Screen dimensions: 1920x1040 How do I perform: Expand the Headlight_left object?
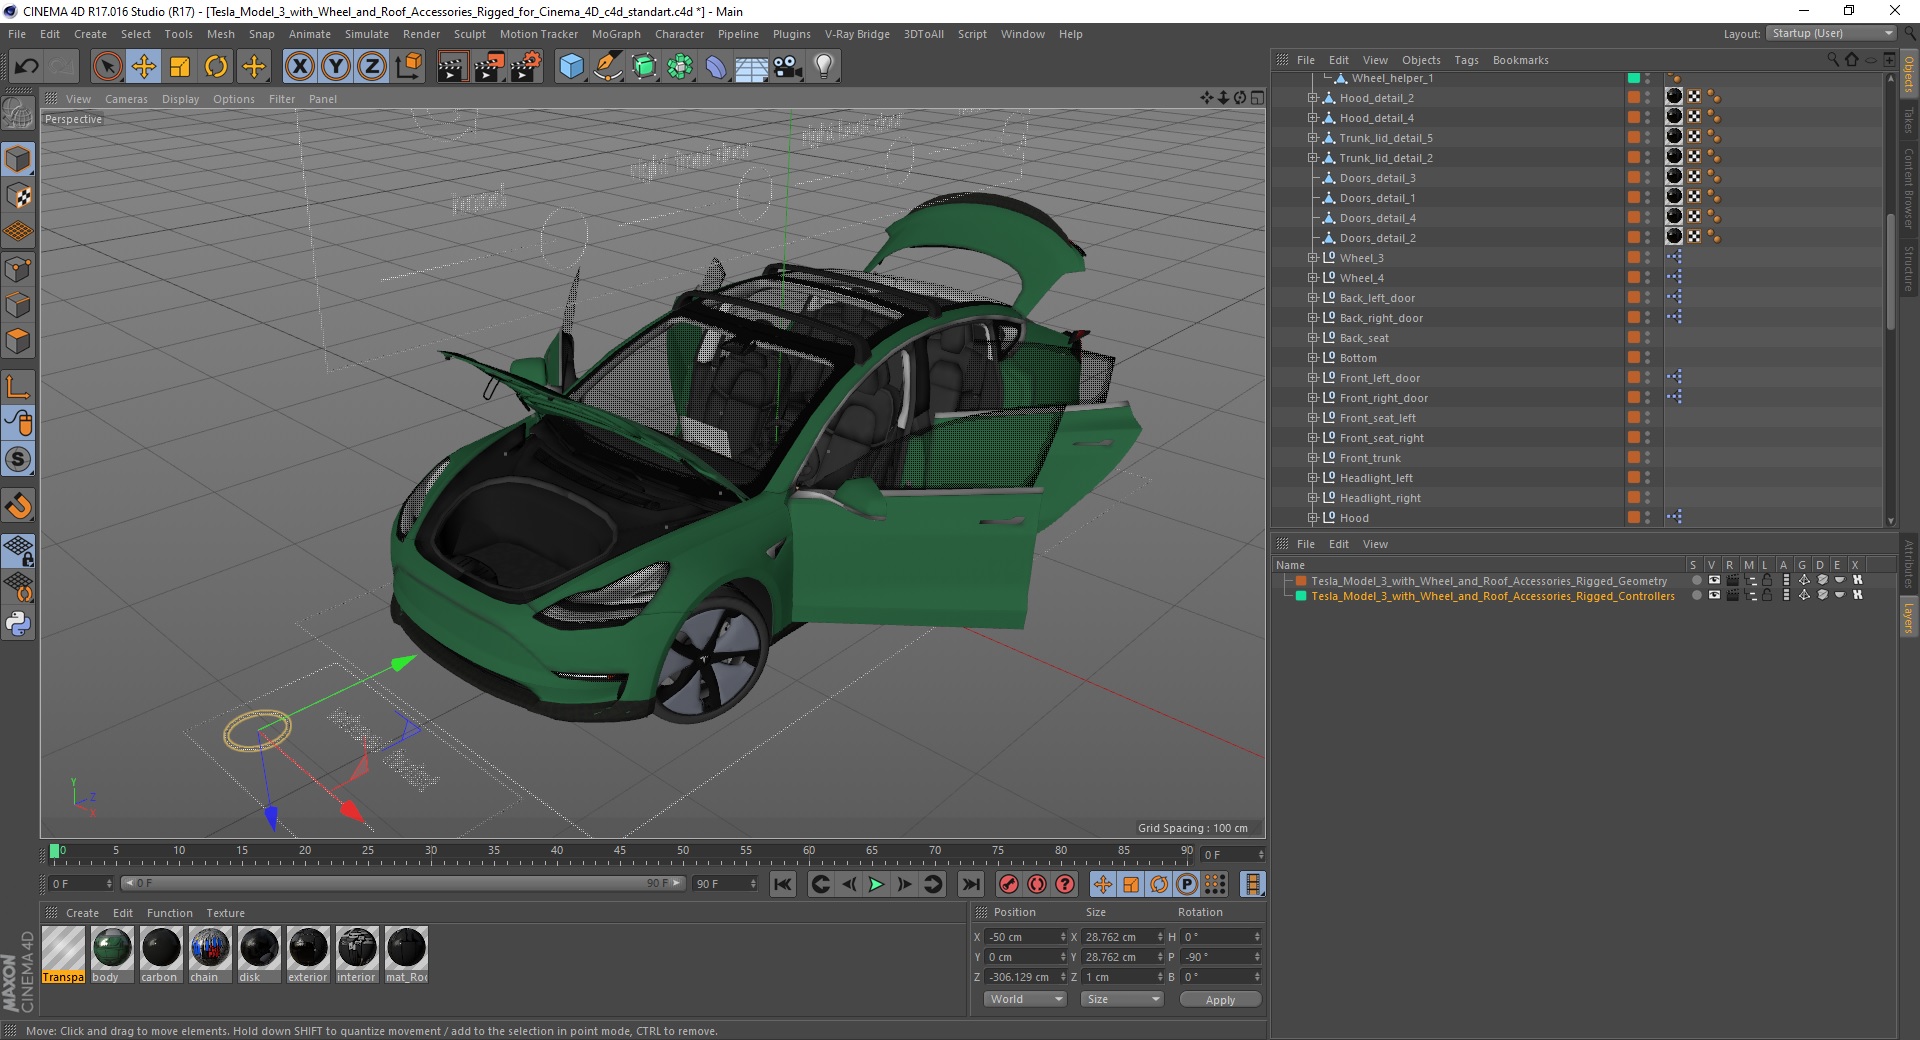click(1312, 478)
